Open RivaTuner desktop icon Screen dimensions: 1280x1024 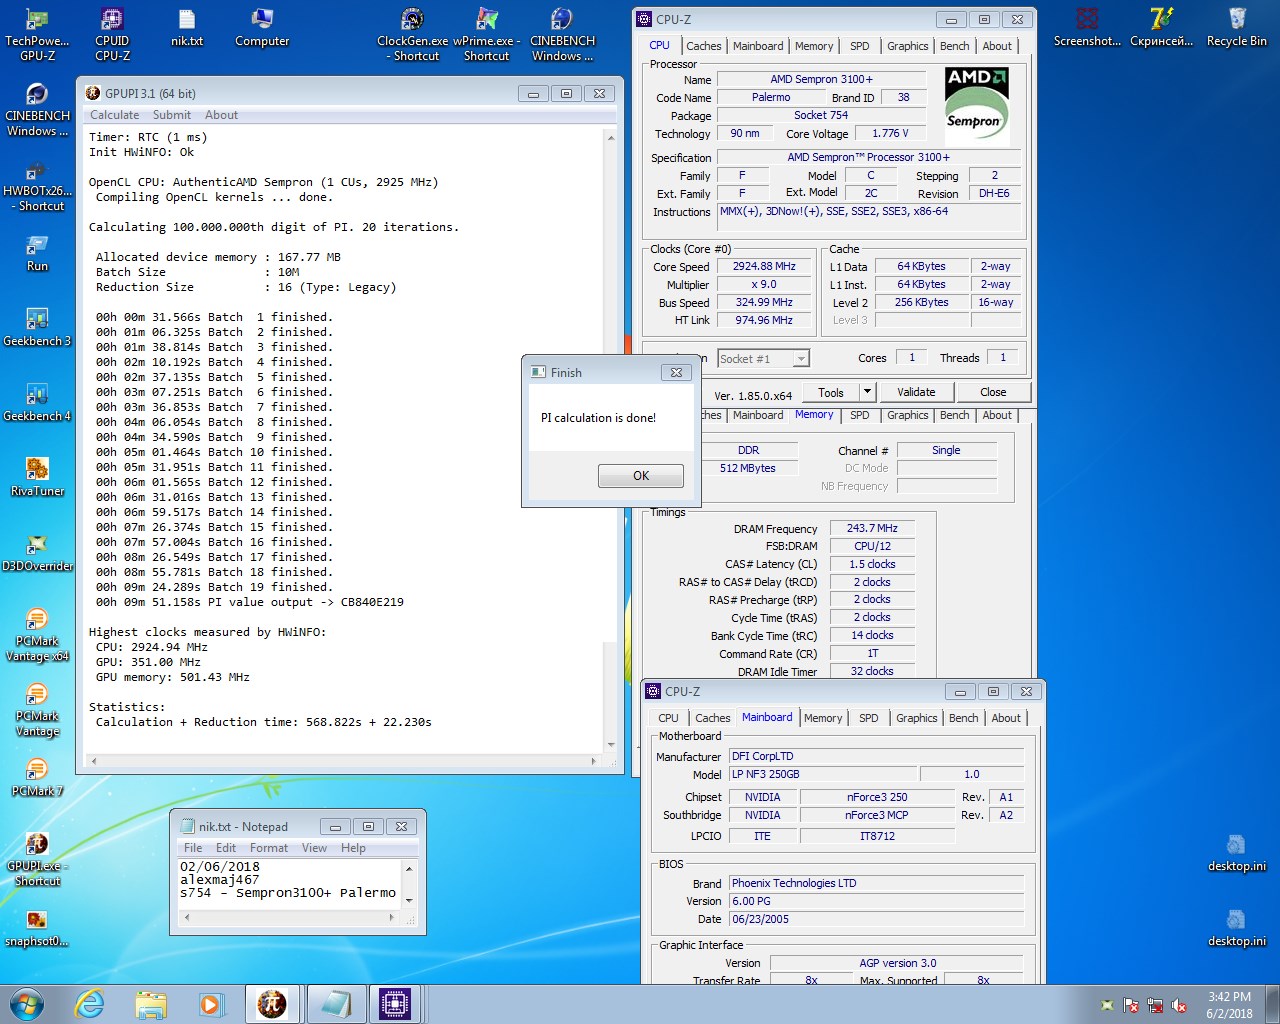click(x=37, y=477)
